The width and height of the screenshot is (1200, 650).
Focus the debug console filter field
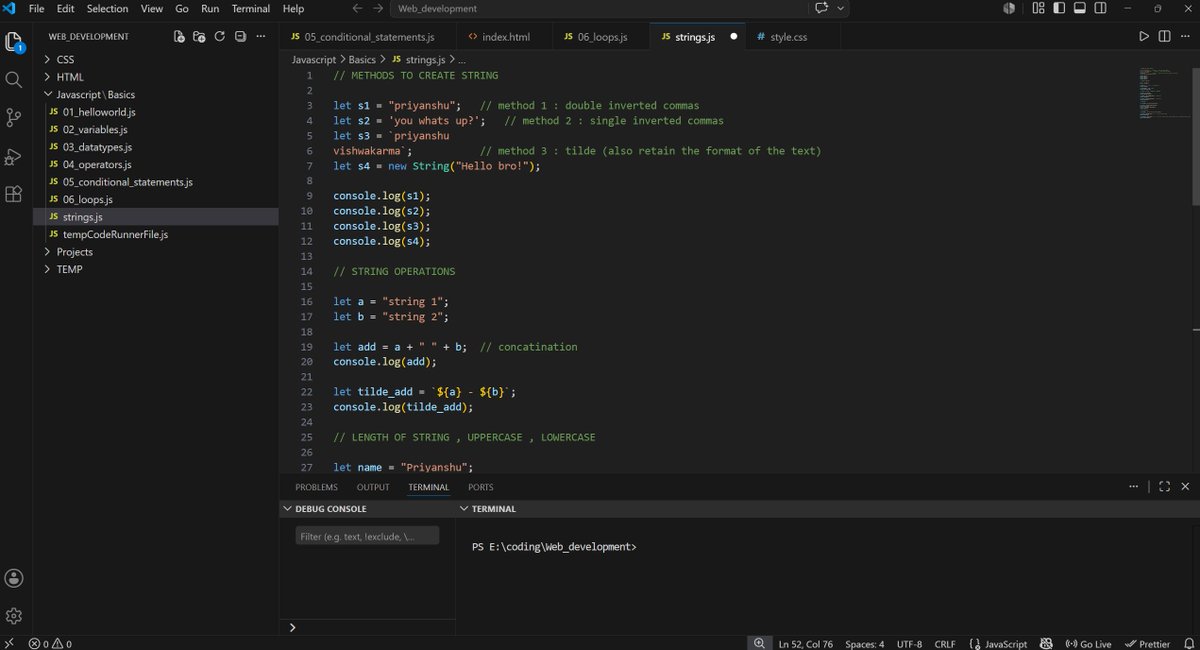pos(367,536)
